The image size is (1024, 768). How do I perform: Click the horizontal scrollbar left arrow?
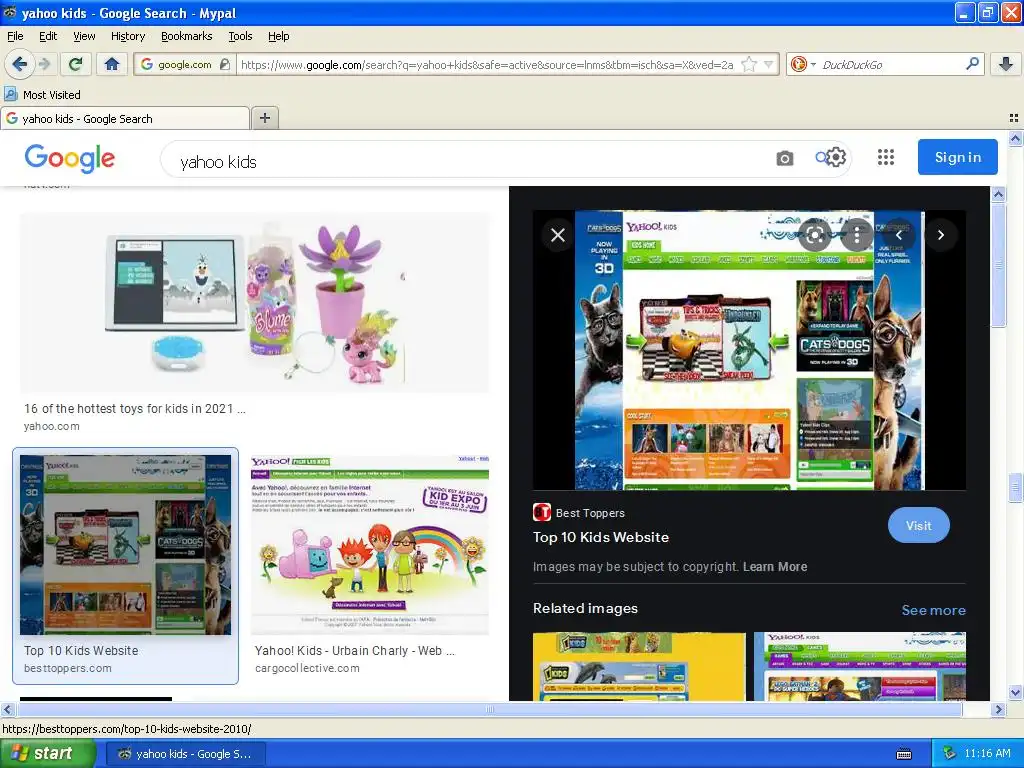click(7, 709)
